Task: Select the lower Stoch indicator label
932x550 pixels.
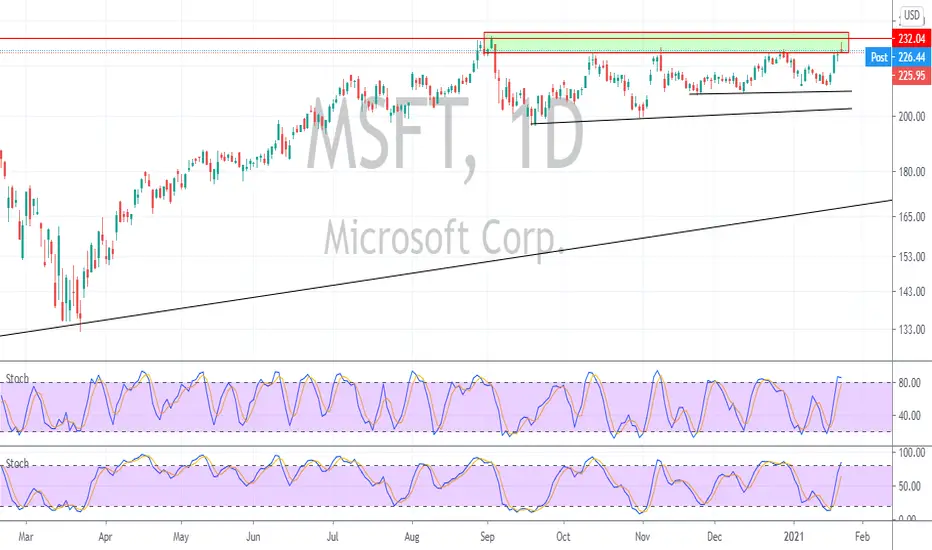Action: coord(17,464)
